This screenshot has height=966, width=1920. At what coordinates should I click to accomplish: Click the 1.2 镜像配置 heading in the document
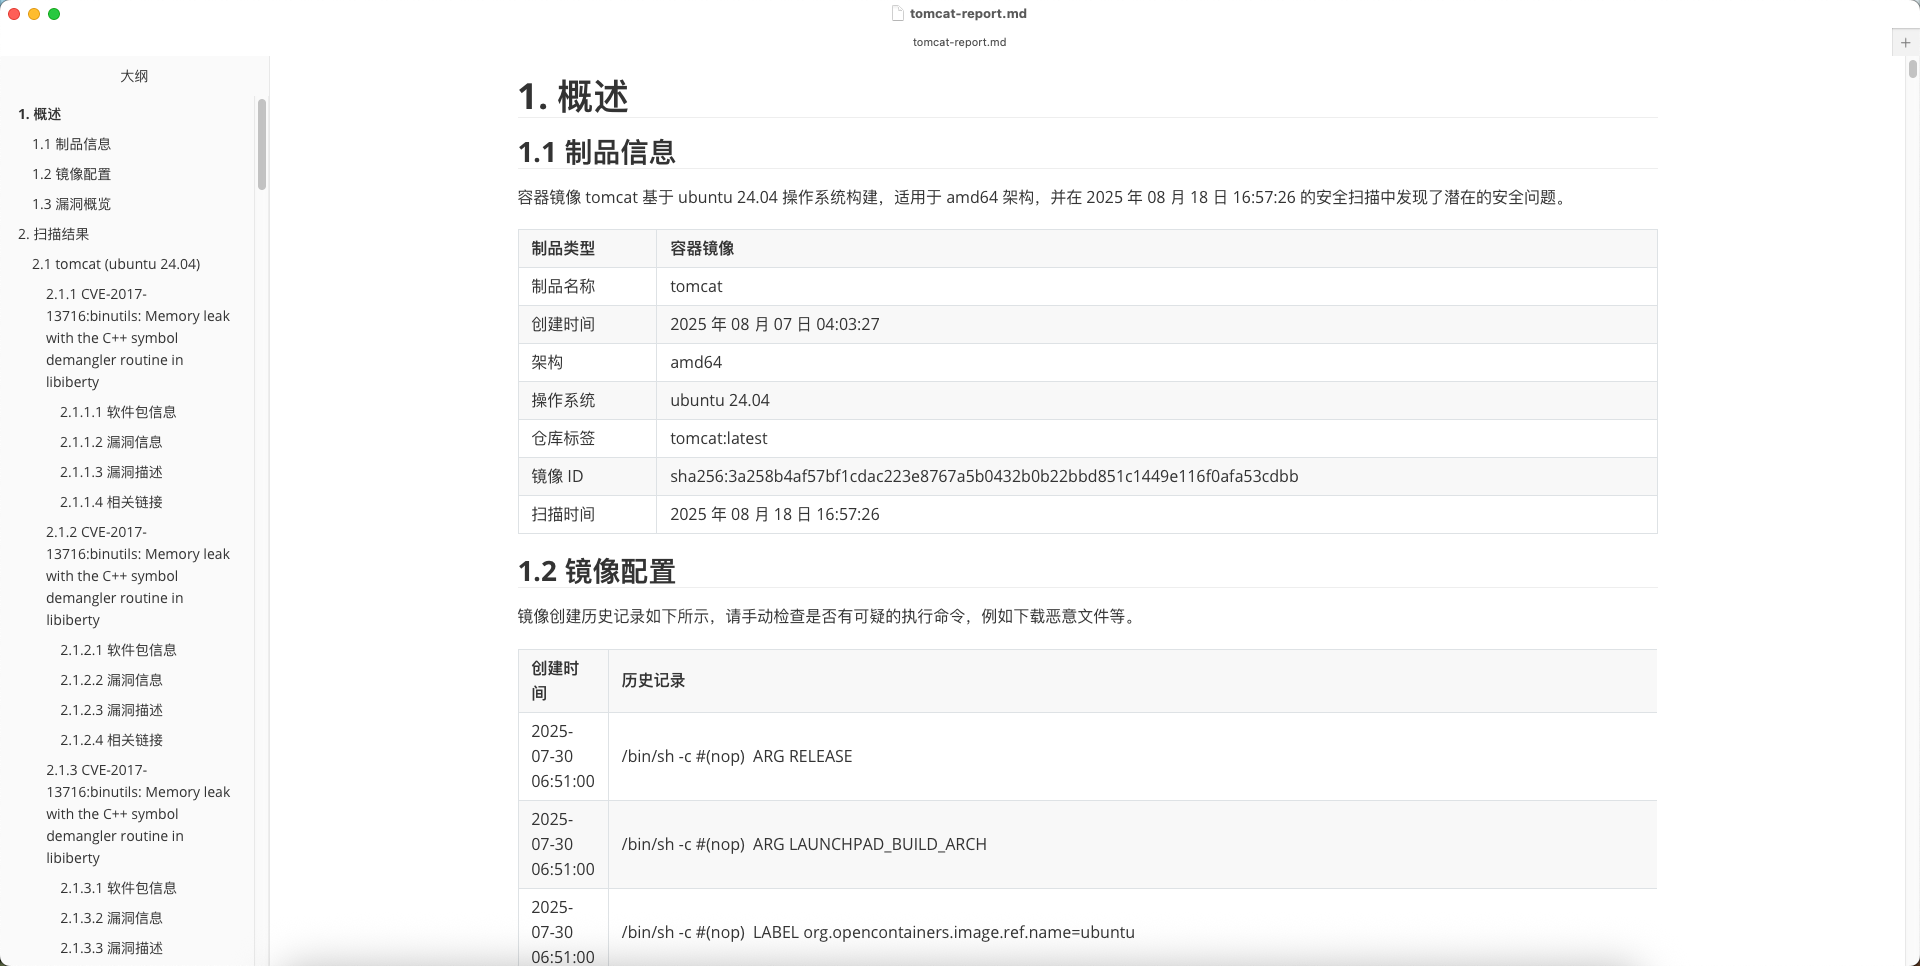pyautogui.click(x=597, y=571)
